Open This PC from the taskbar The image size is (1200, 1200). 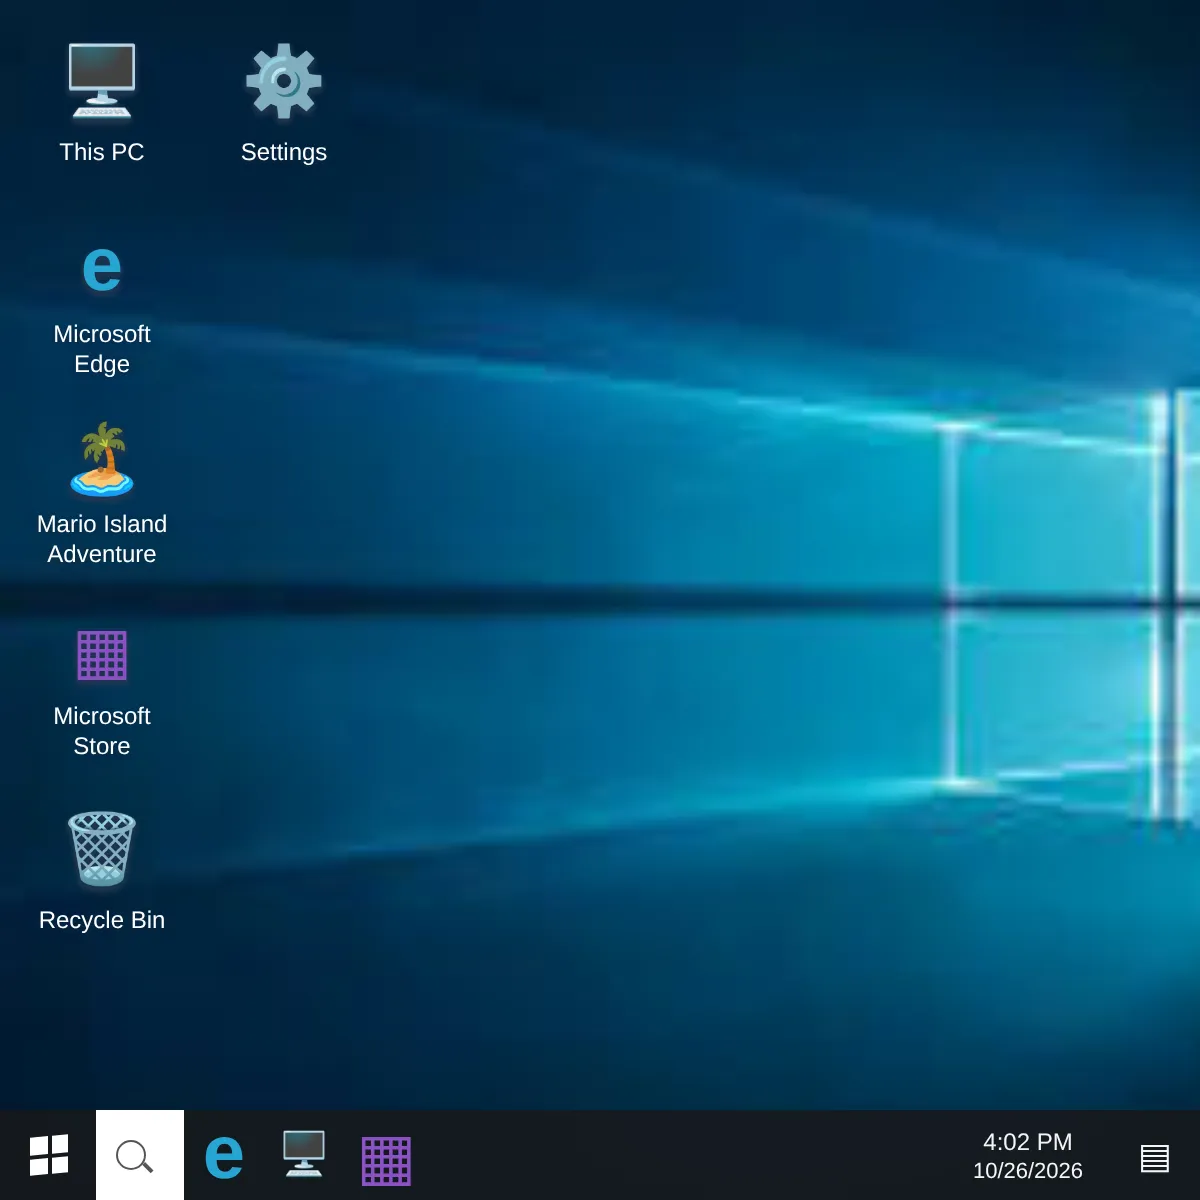304,1154
